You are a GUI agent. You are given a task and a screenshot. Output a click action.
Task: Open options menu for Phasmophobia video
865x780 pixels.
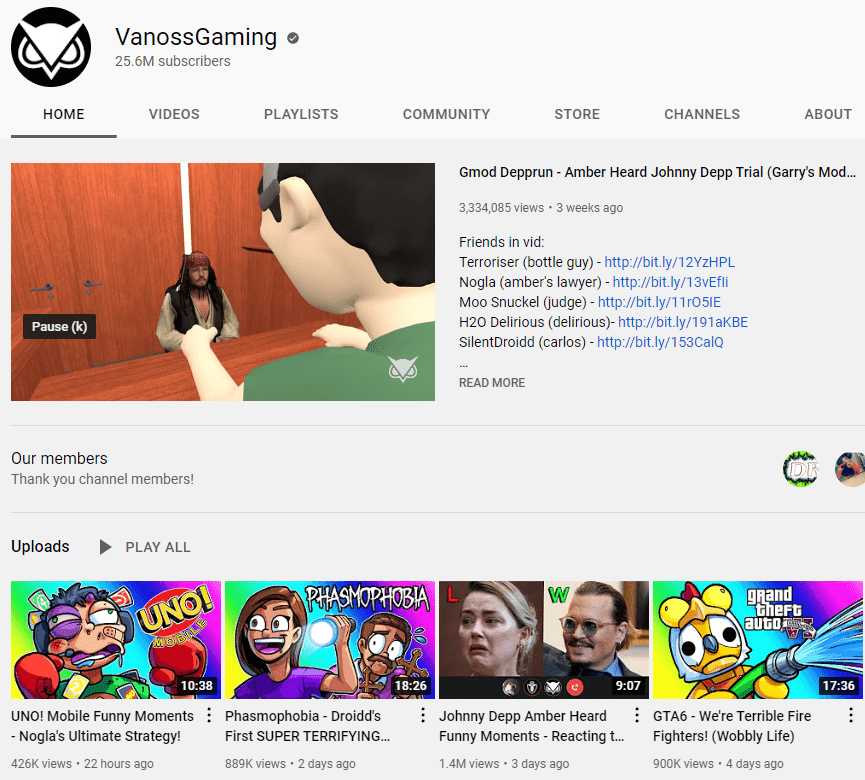(x=423, y=715)
